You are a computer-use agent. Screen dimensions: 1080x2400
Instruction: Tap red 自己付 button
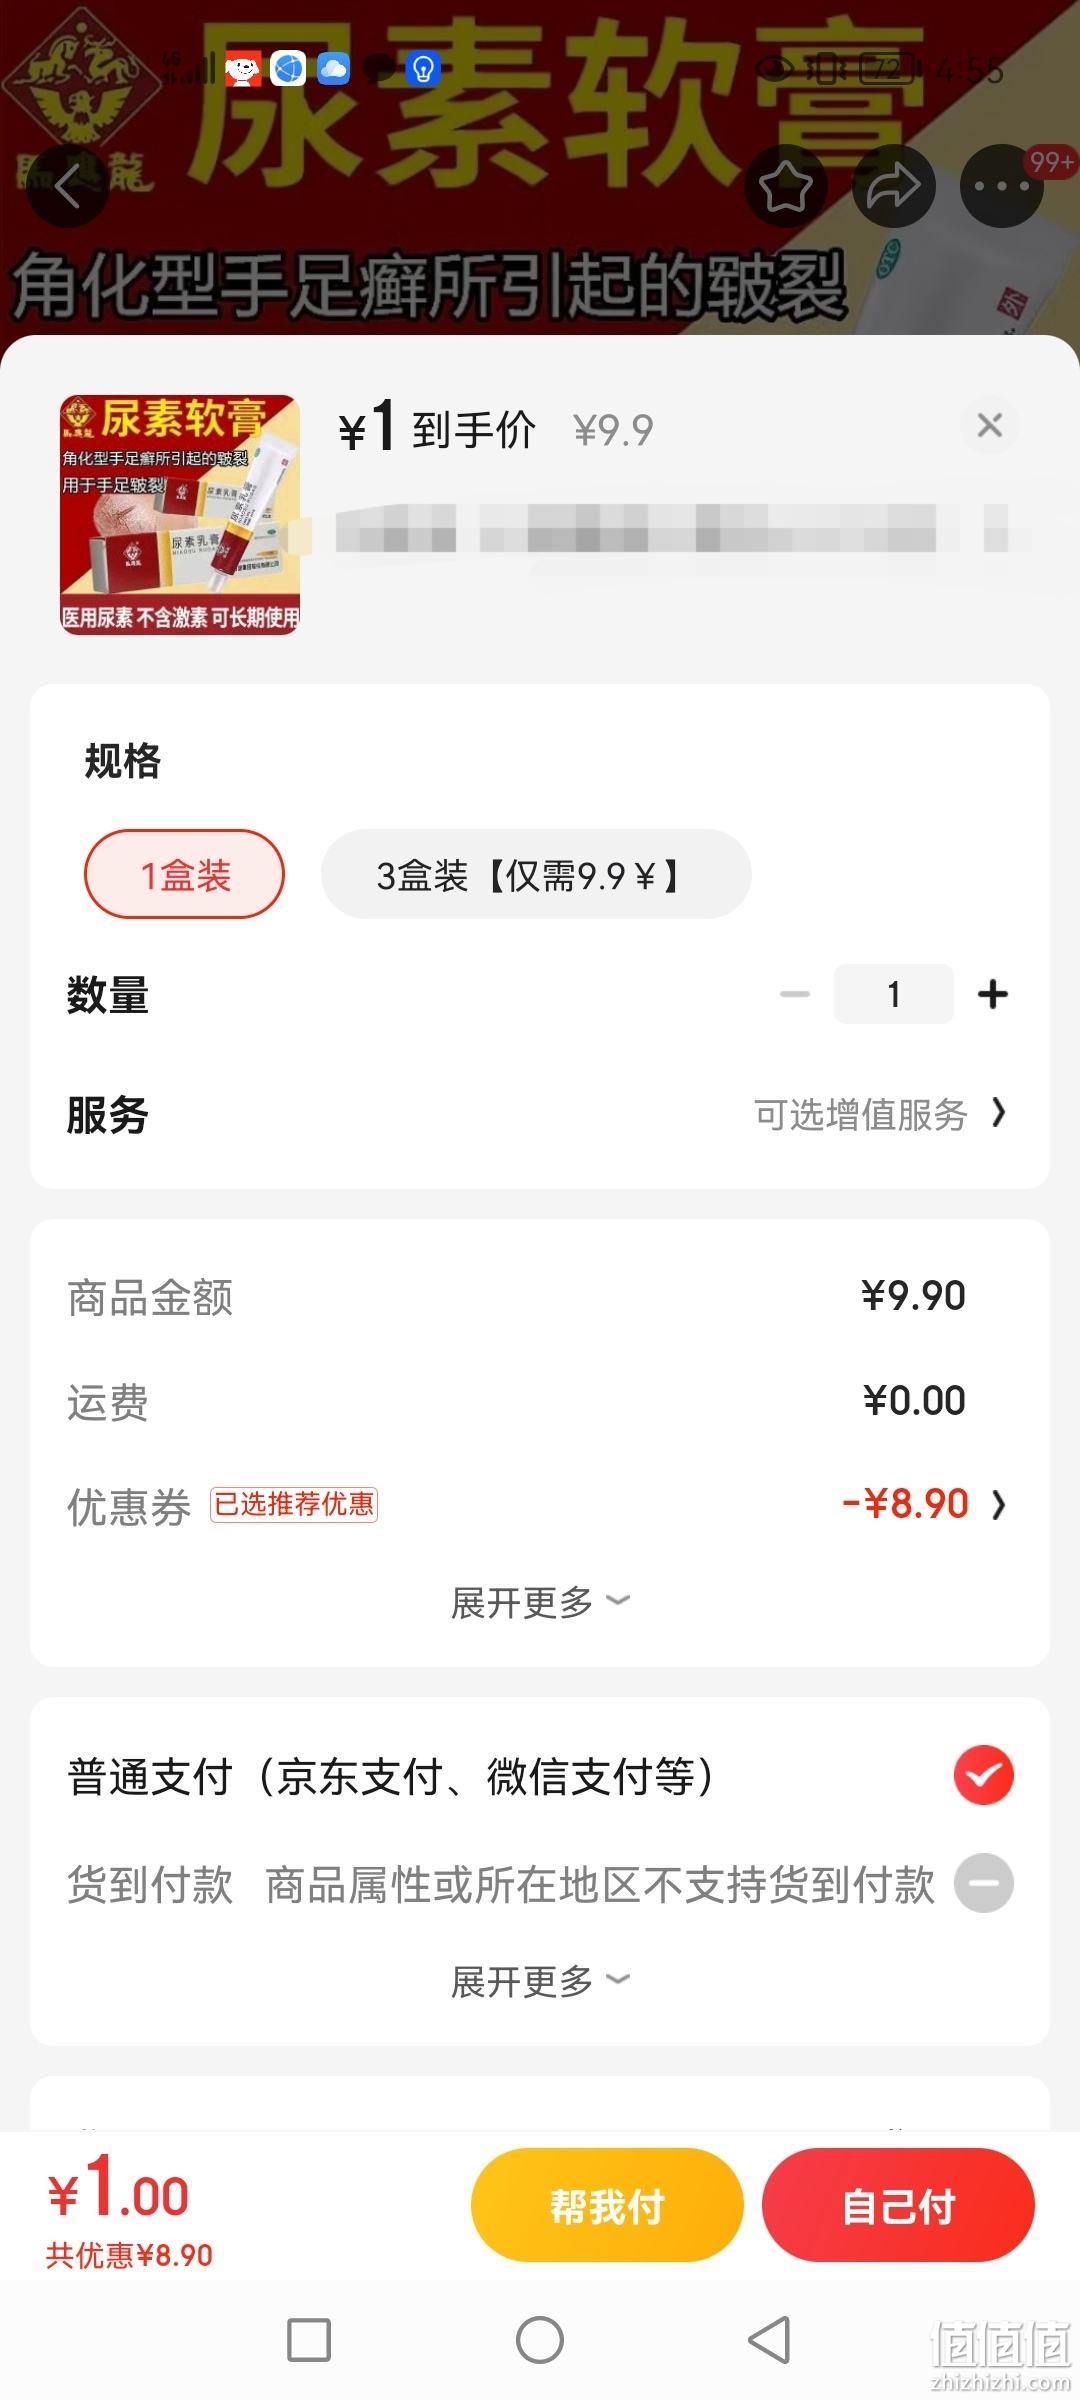click(x=898, y=2205)
